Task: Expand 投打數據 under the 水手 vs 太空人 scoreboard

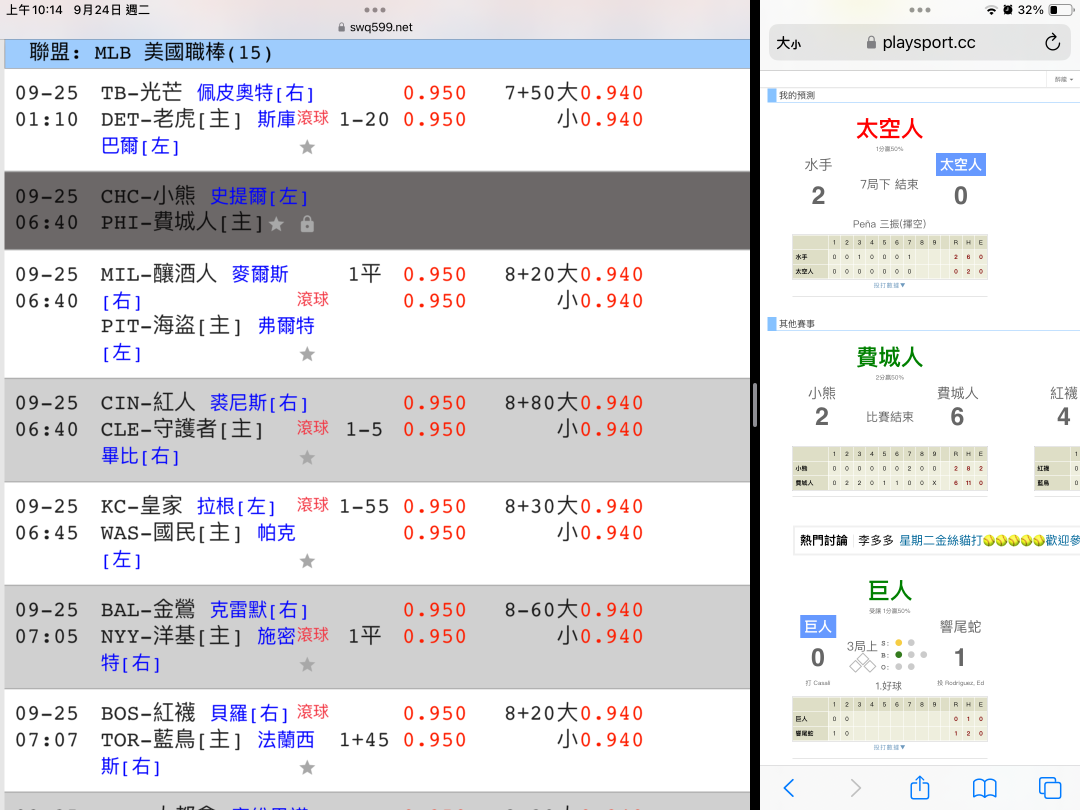Action: pos(889,285)
